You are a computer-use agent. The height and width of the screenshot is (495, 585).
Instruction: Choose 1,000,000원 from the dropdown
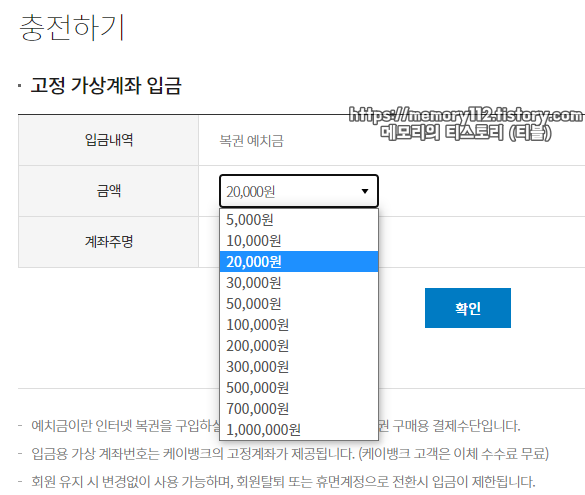coord(299,430)
